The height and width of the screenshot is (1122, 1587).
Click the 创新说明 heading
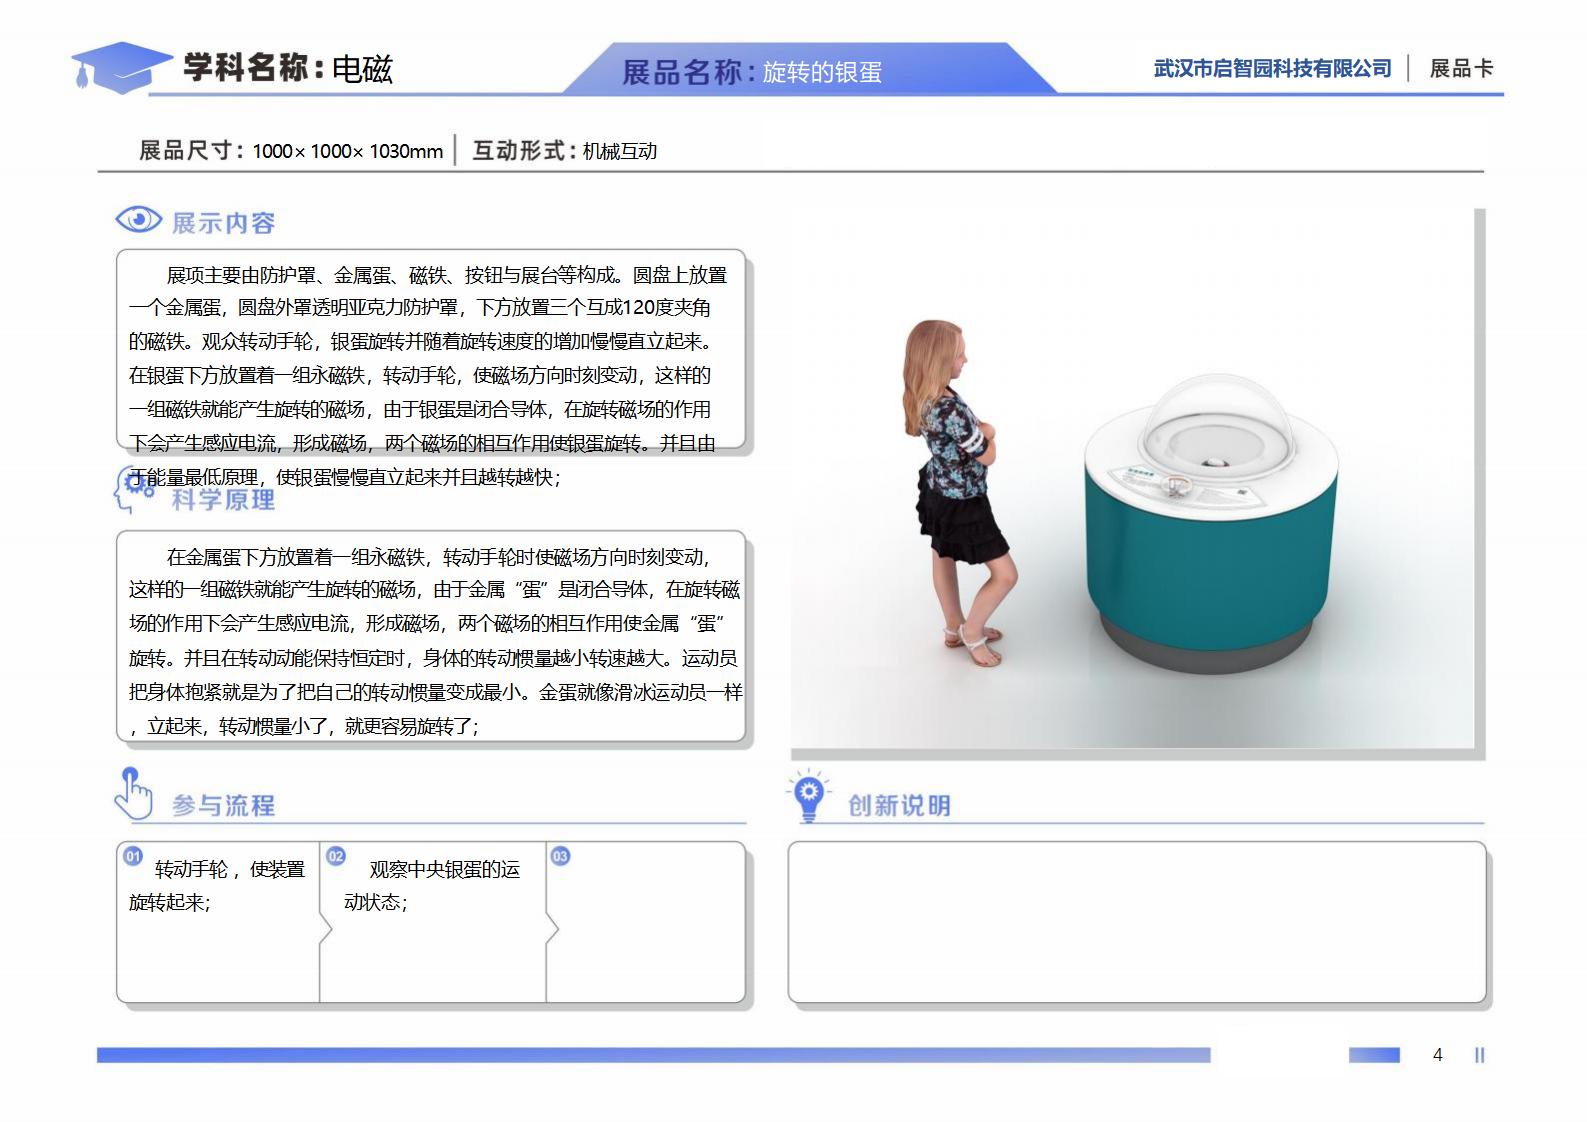tap(899, 805)
